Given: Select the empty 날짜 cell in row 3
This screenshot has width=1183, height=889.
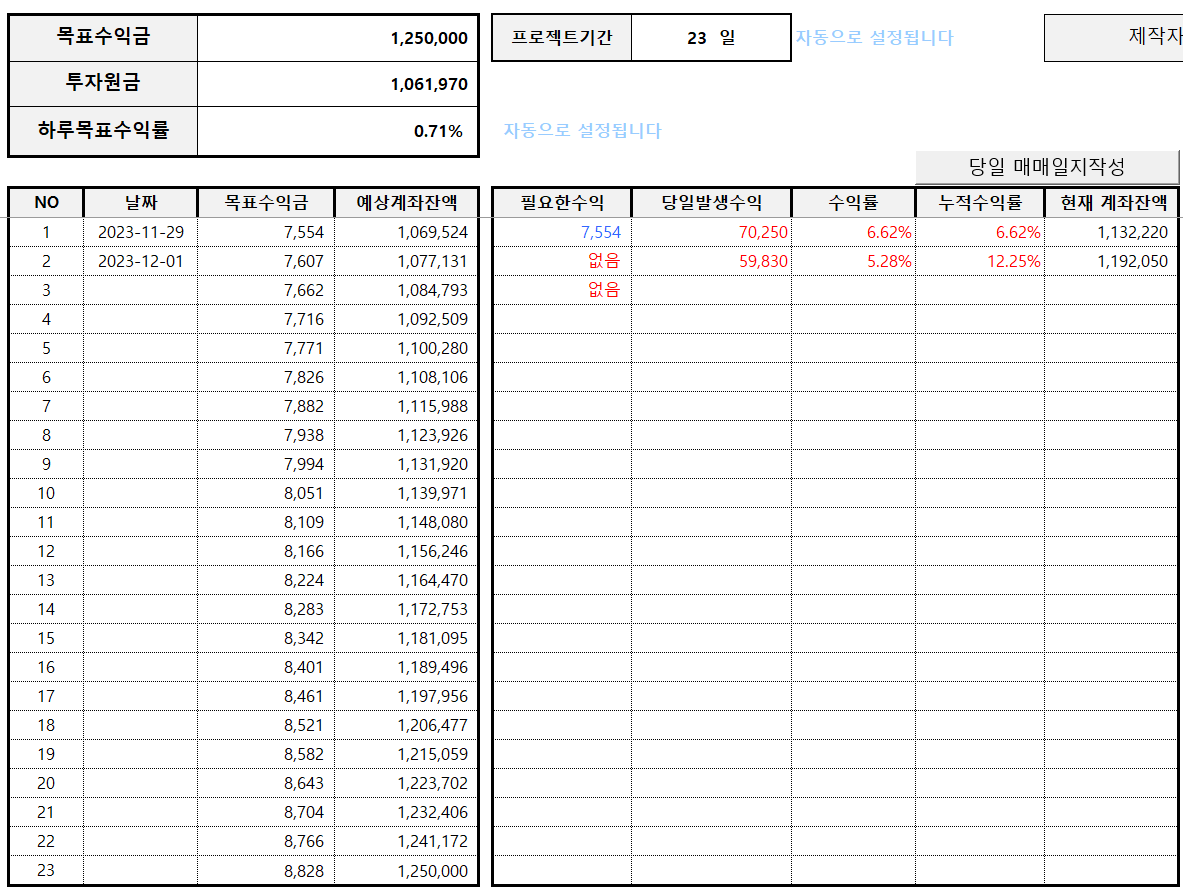Looking at the screenshot, I should tap(140, 290).
